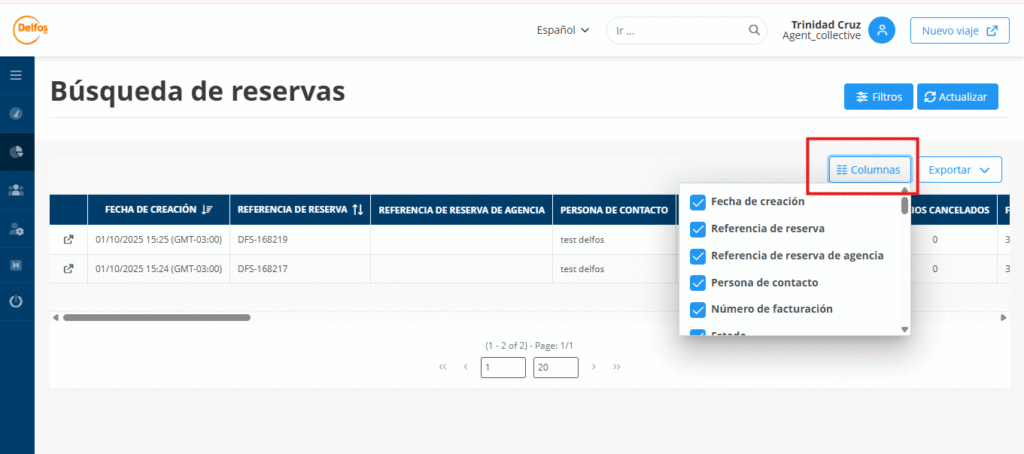Uncheck the Fecha de creación column
The image size is (1024, 454).
click(698, 202)
